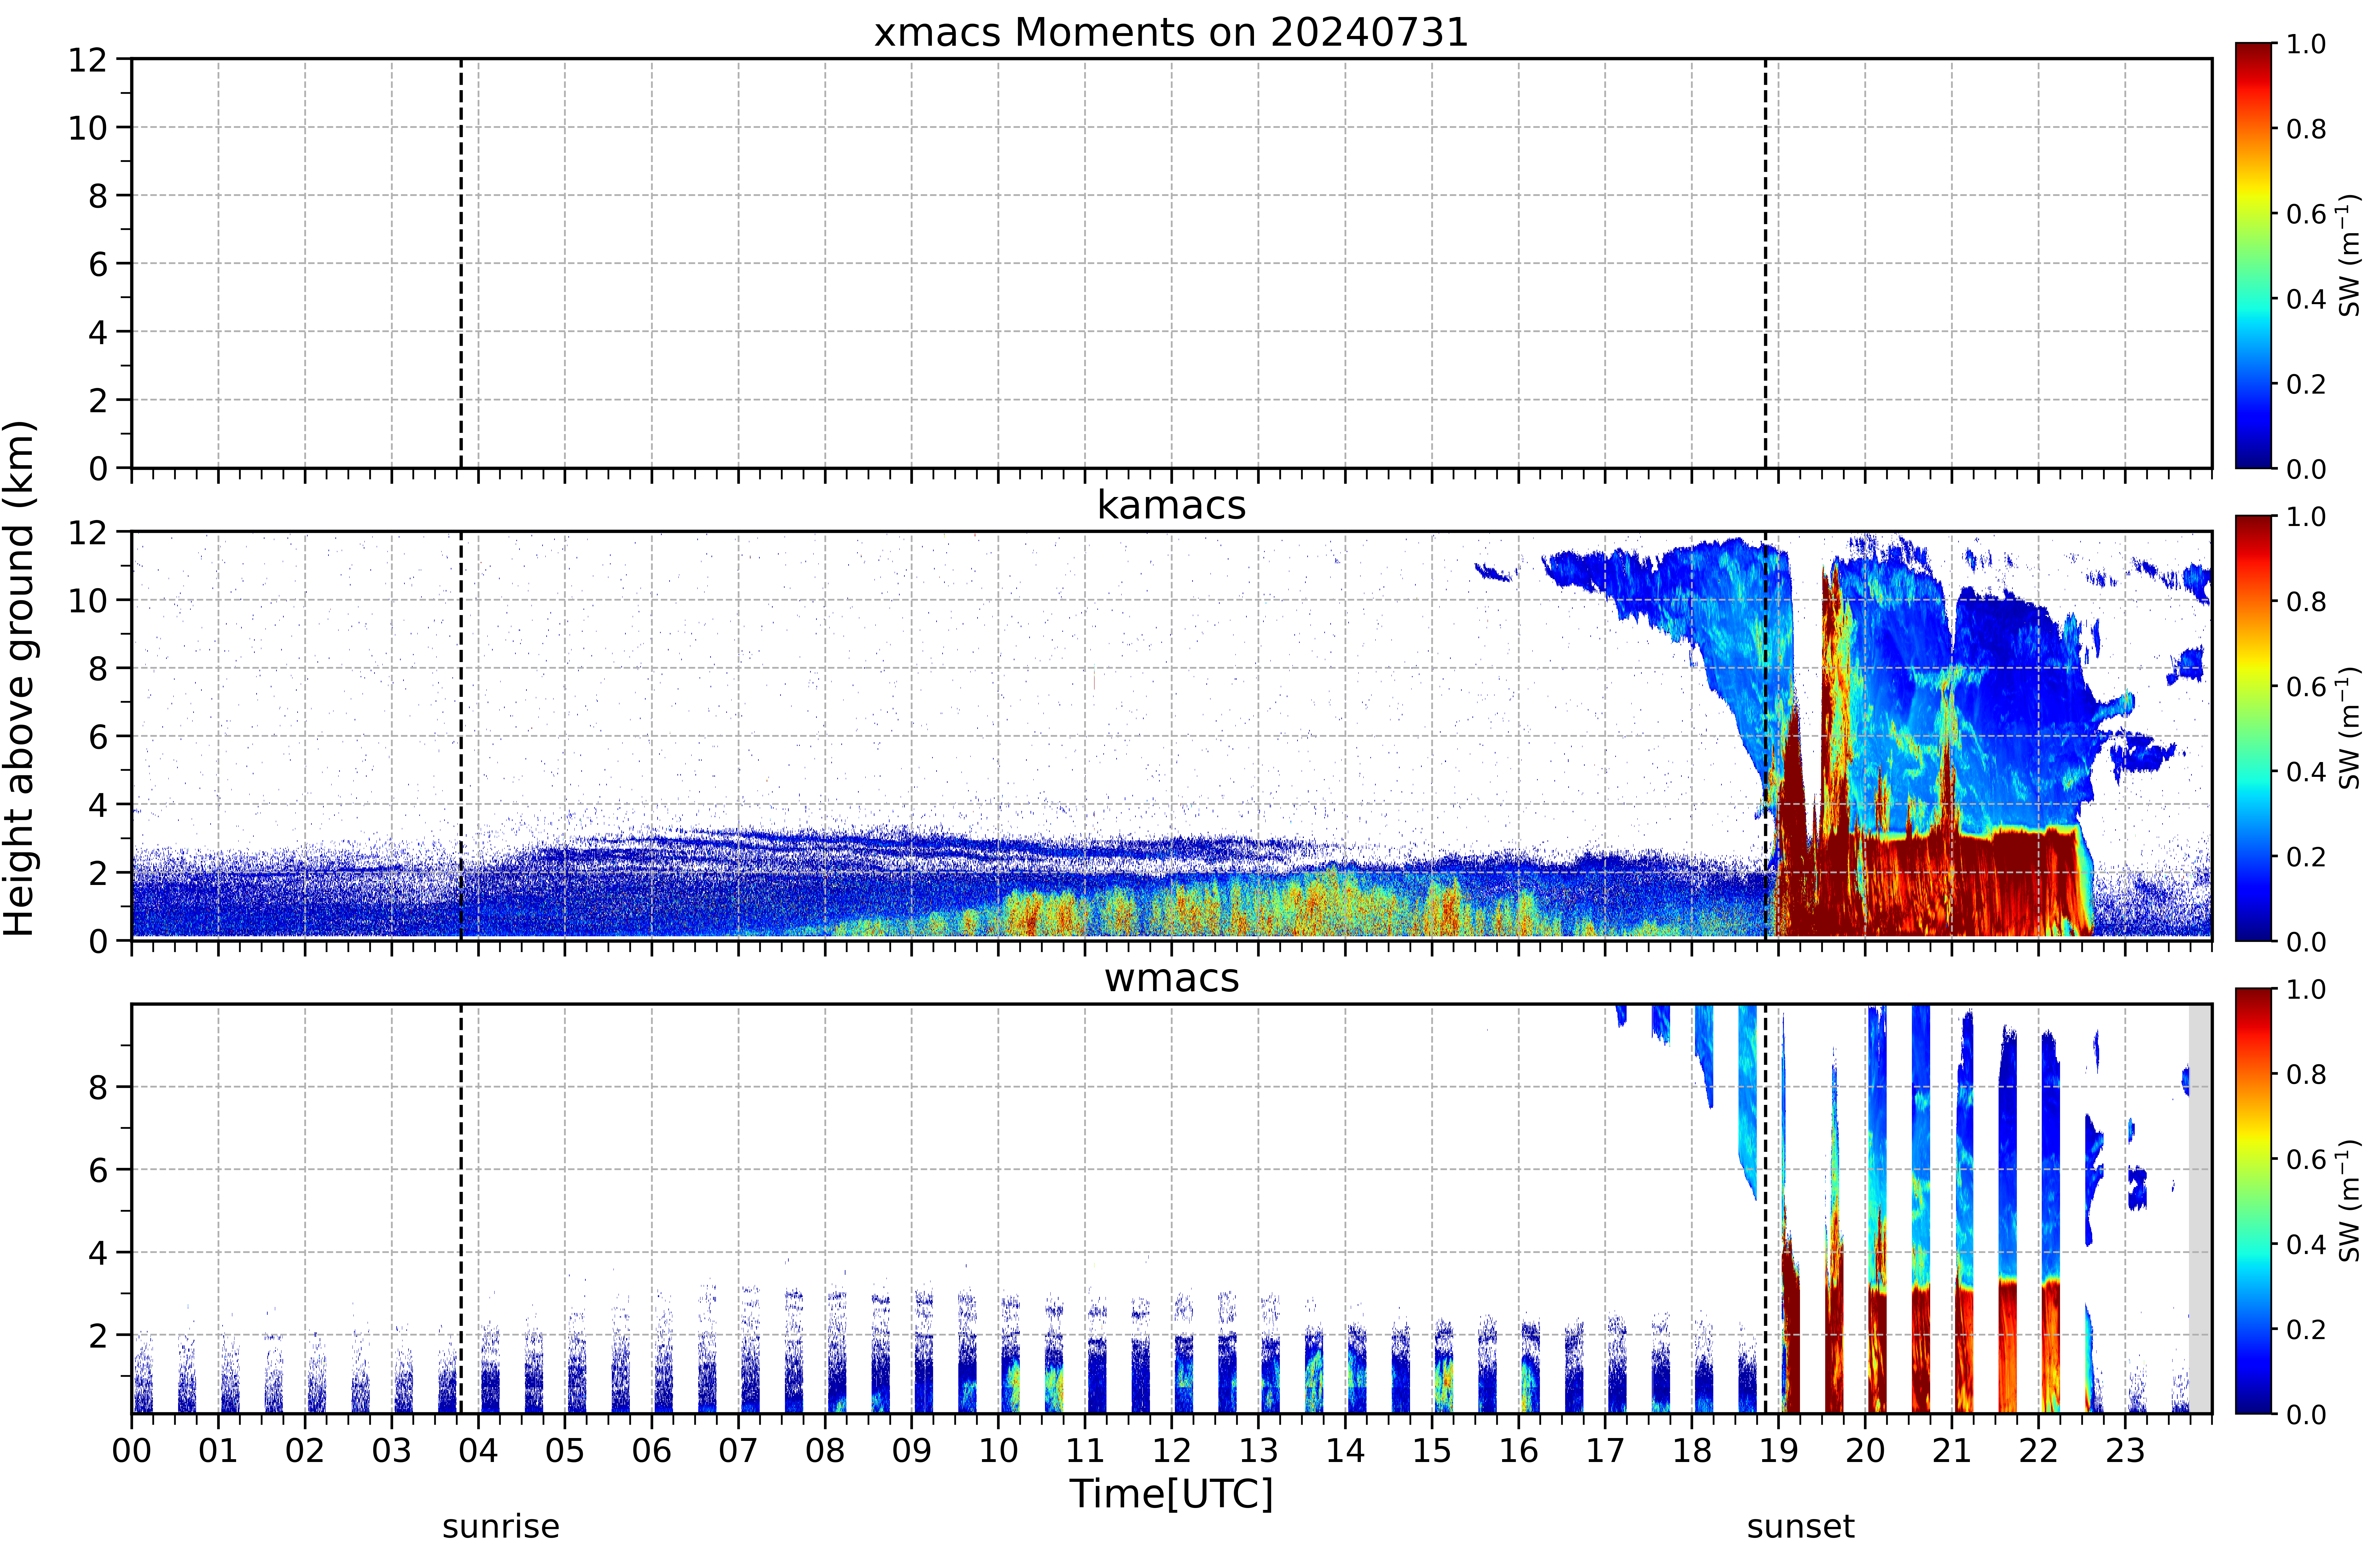Click the time tick label '08'
The height and width of the screenshot is (1560, 2380).
825,1451
